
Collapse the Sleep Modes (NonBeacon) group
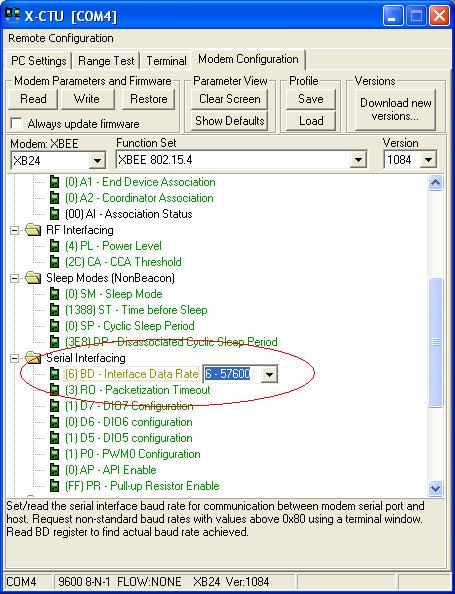click(x=14, y=278)
